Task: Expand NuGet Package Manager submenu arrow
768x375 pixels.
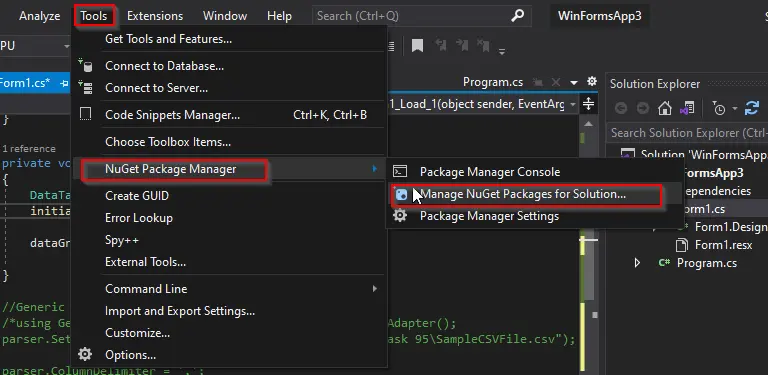Action: pos(375,169)
